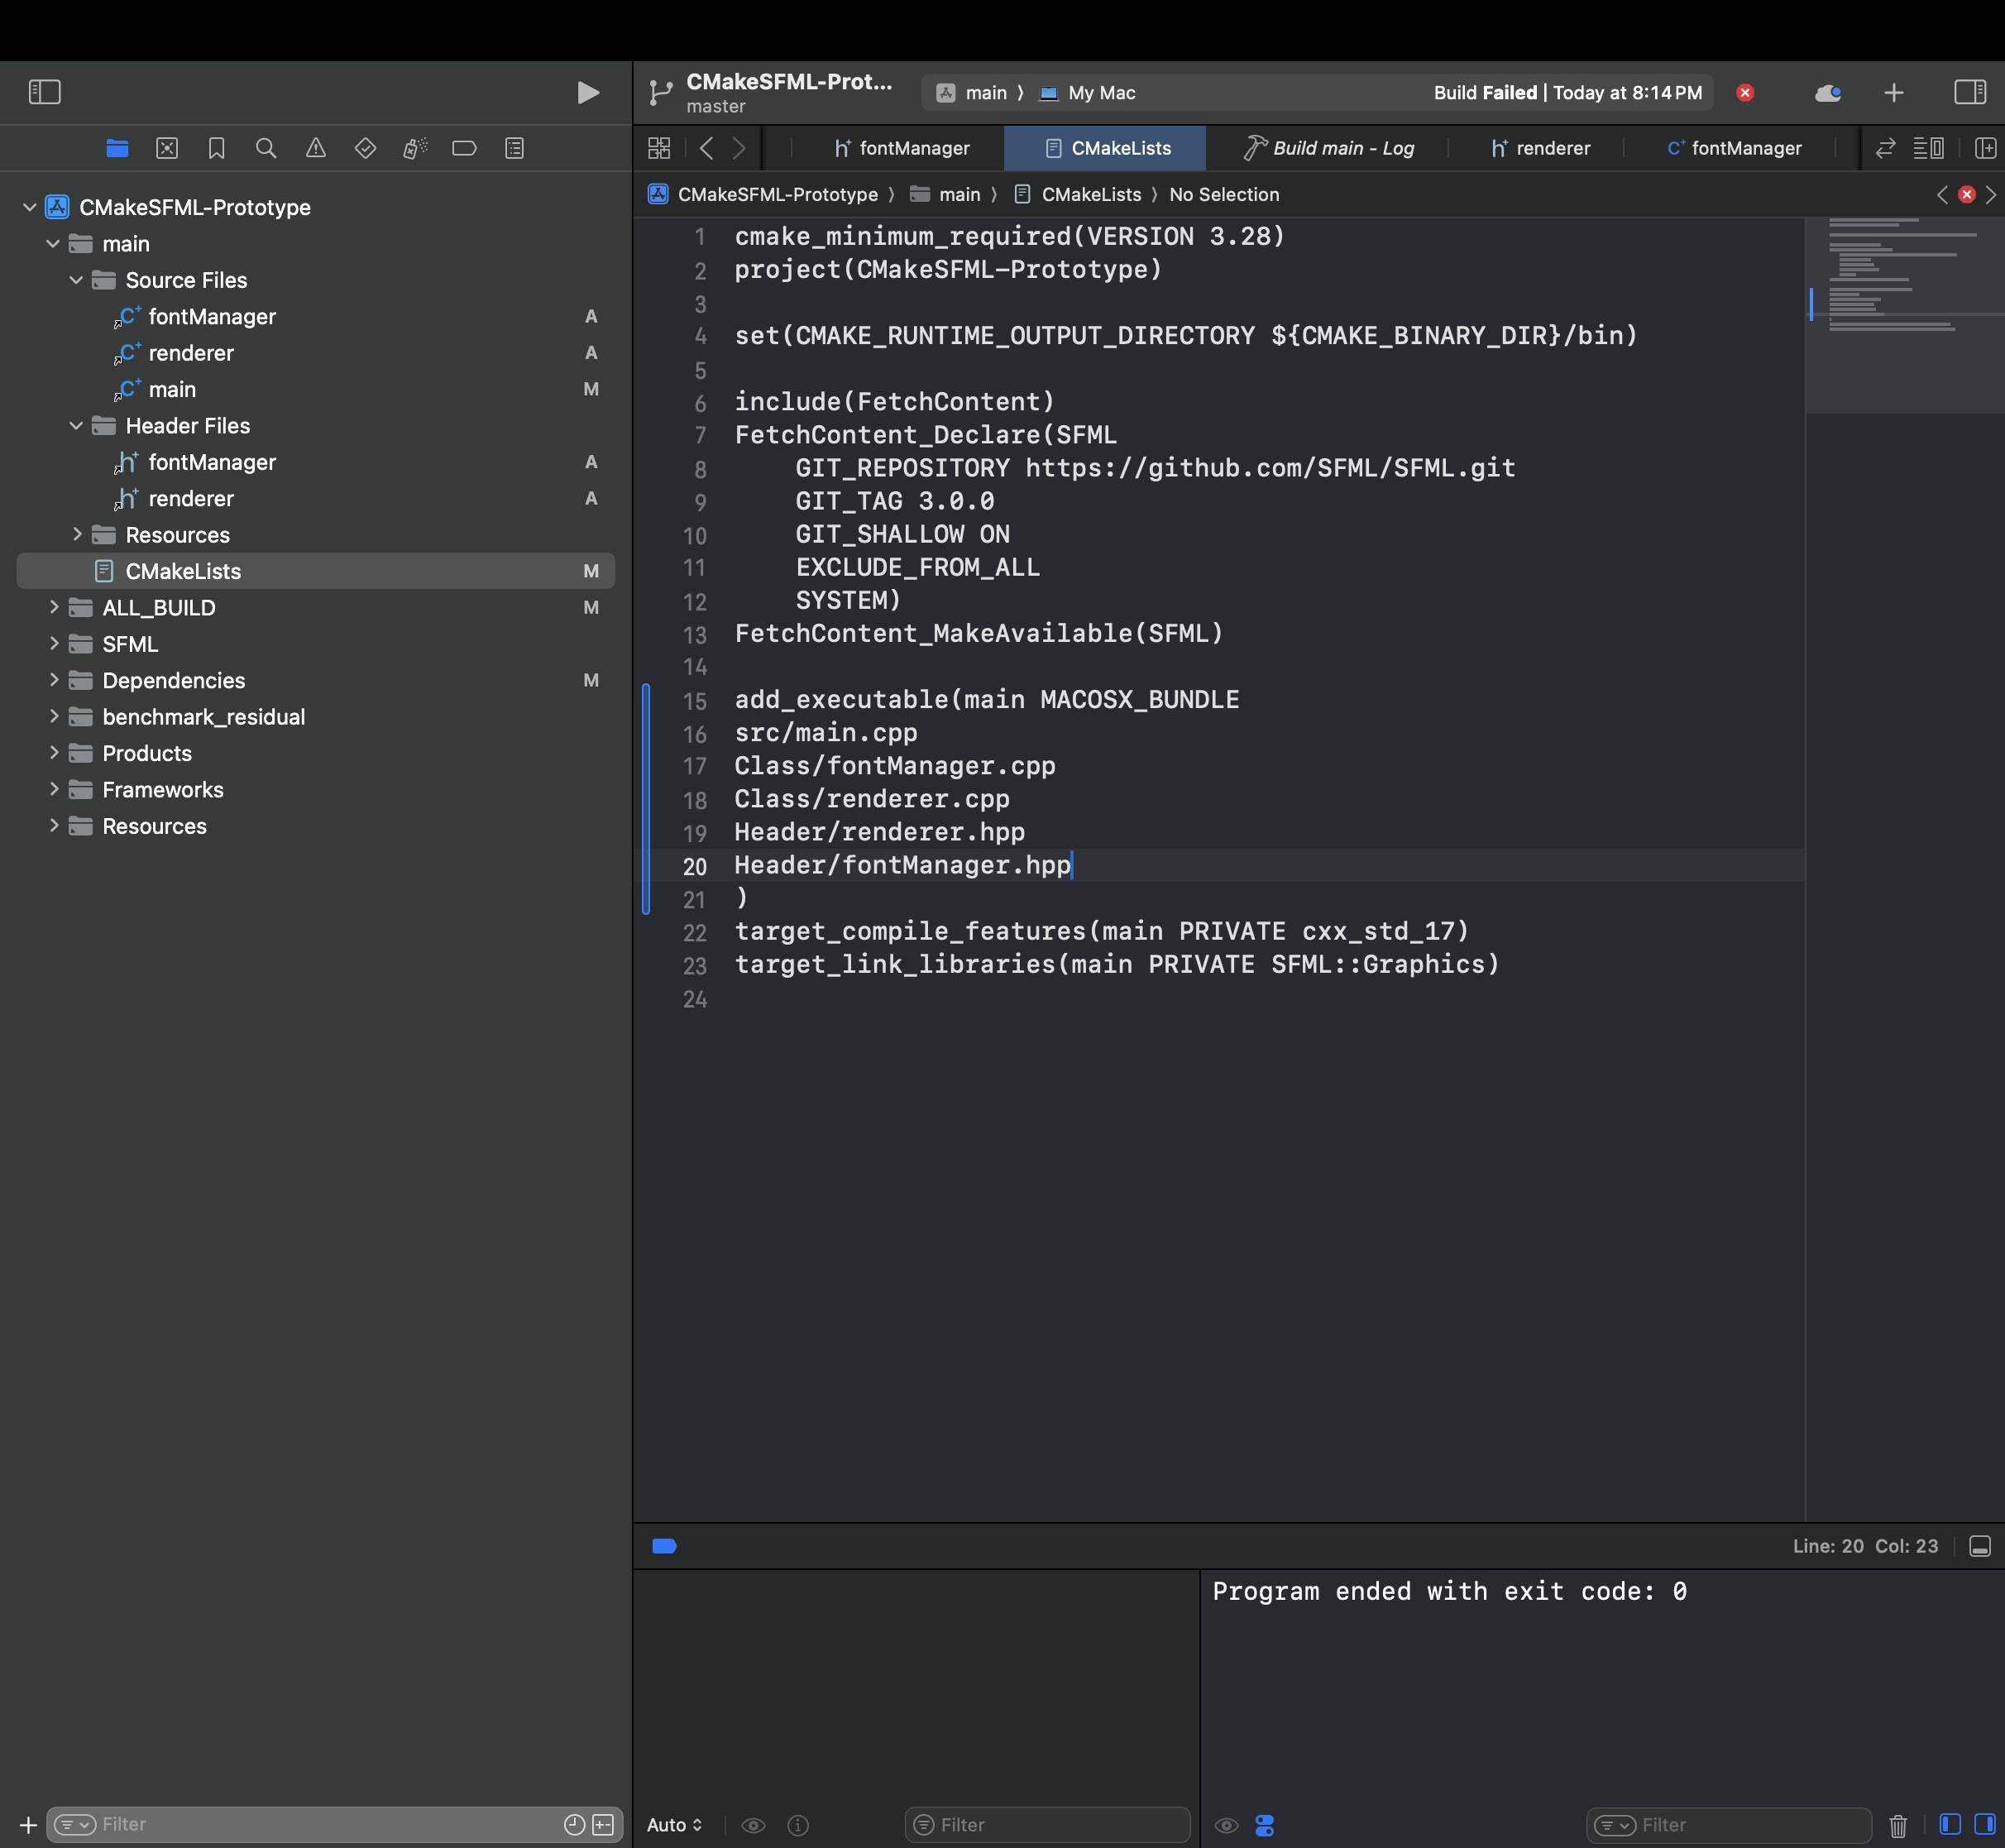Open the Auto variables scope dropdown
Screen dimensions: 2005x1848
(674, 1825)
